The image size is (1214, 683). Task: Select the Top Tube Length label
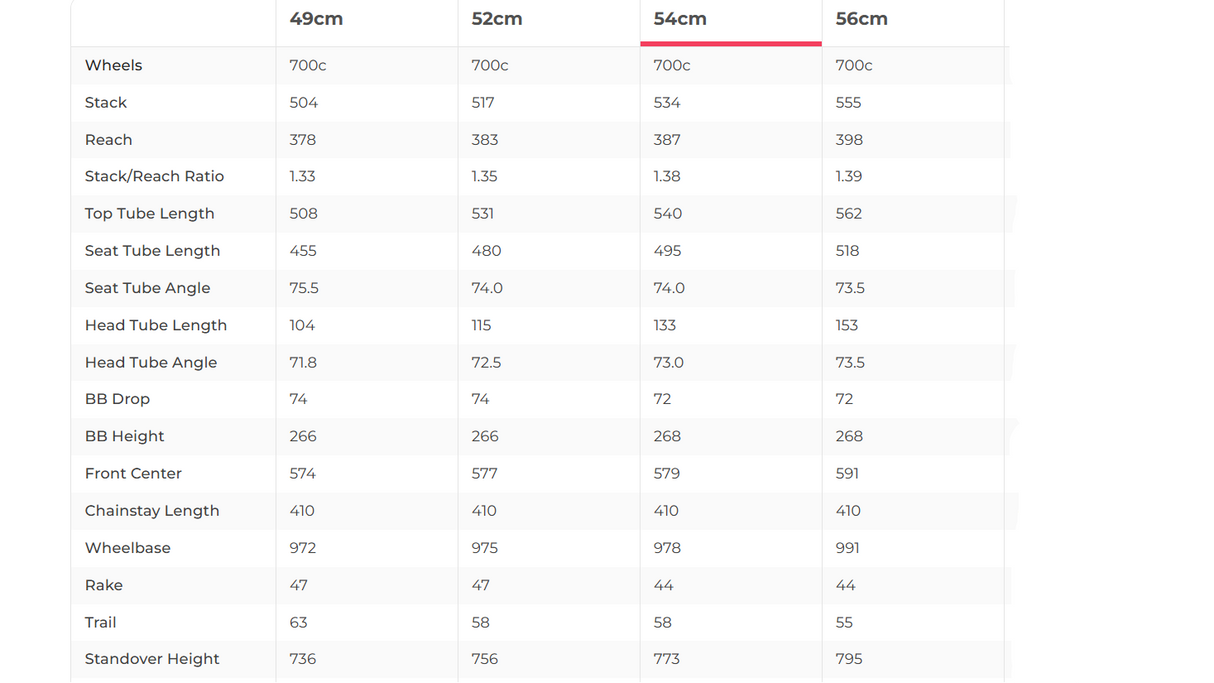149,213
